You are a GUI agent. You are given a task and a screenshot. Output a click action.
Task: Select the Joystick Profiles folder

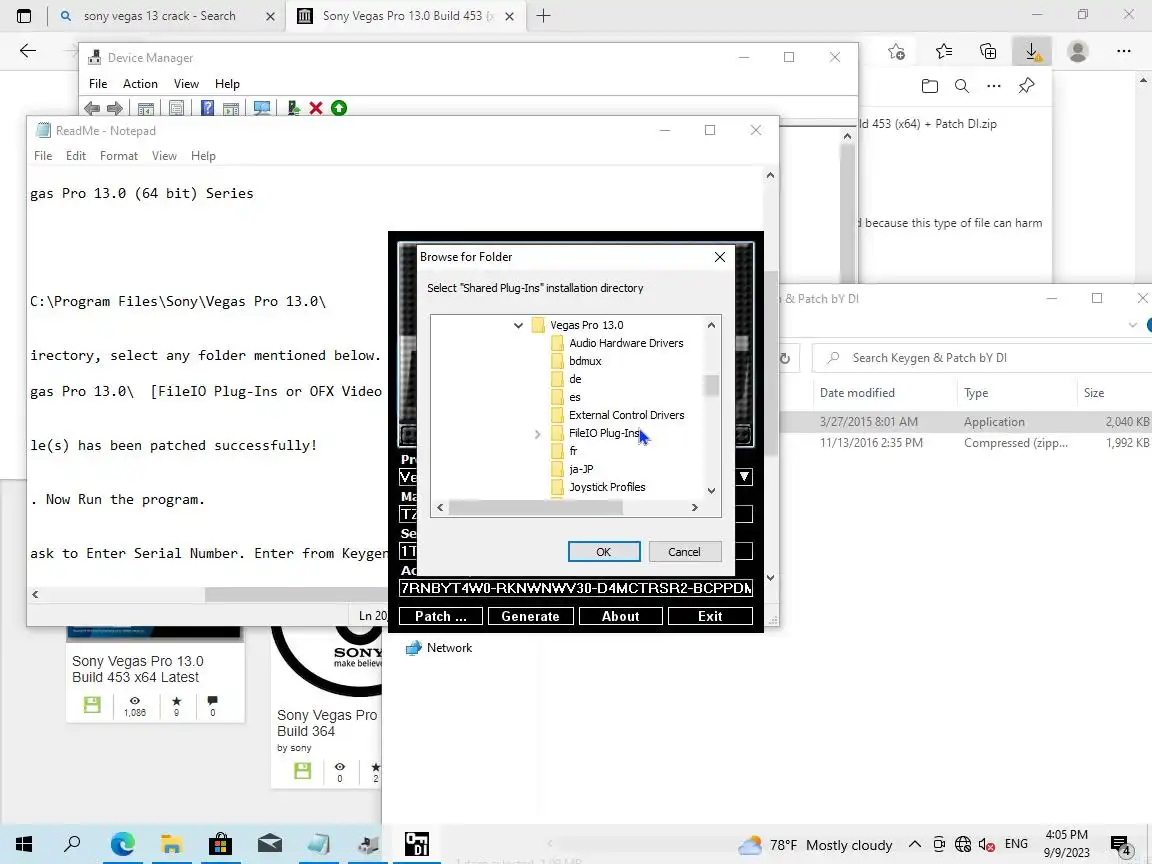click(x=607, y=487)
